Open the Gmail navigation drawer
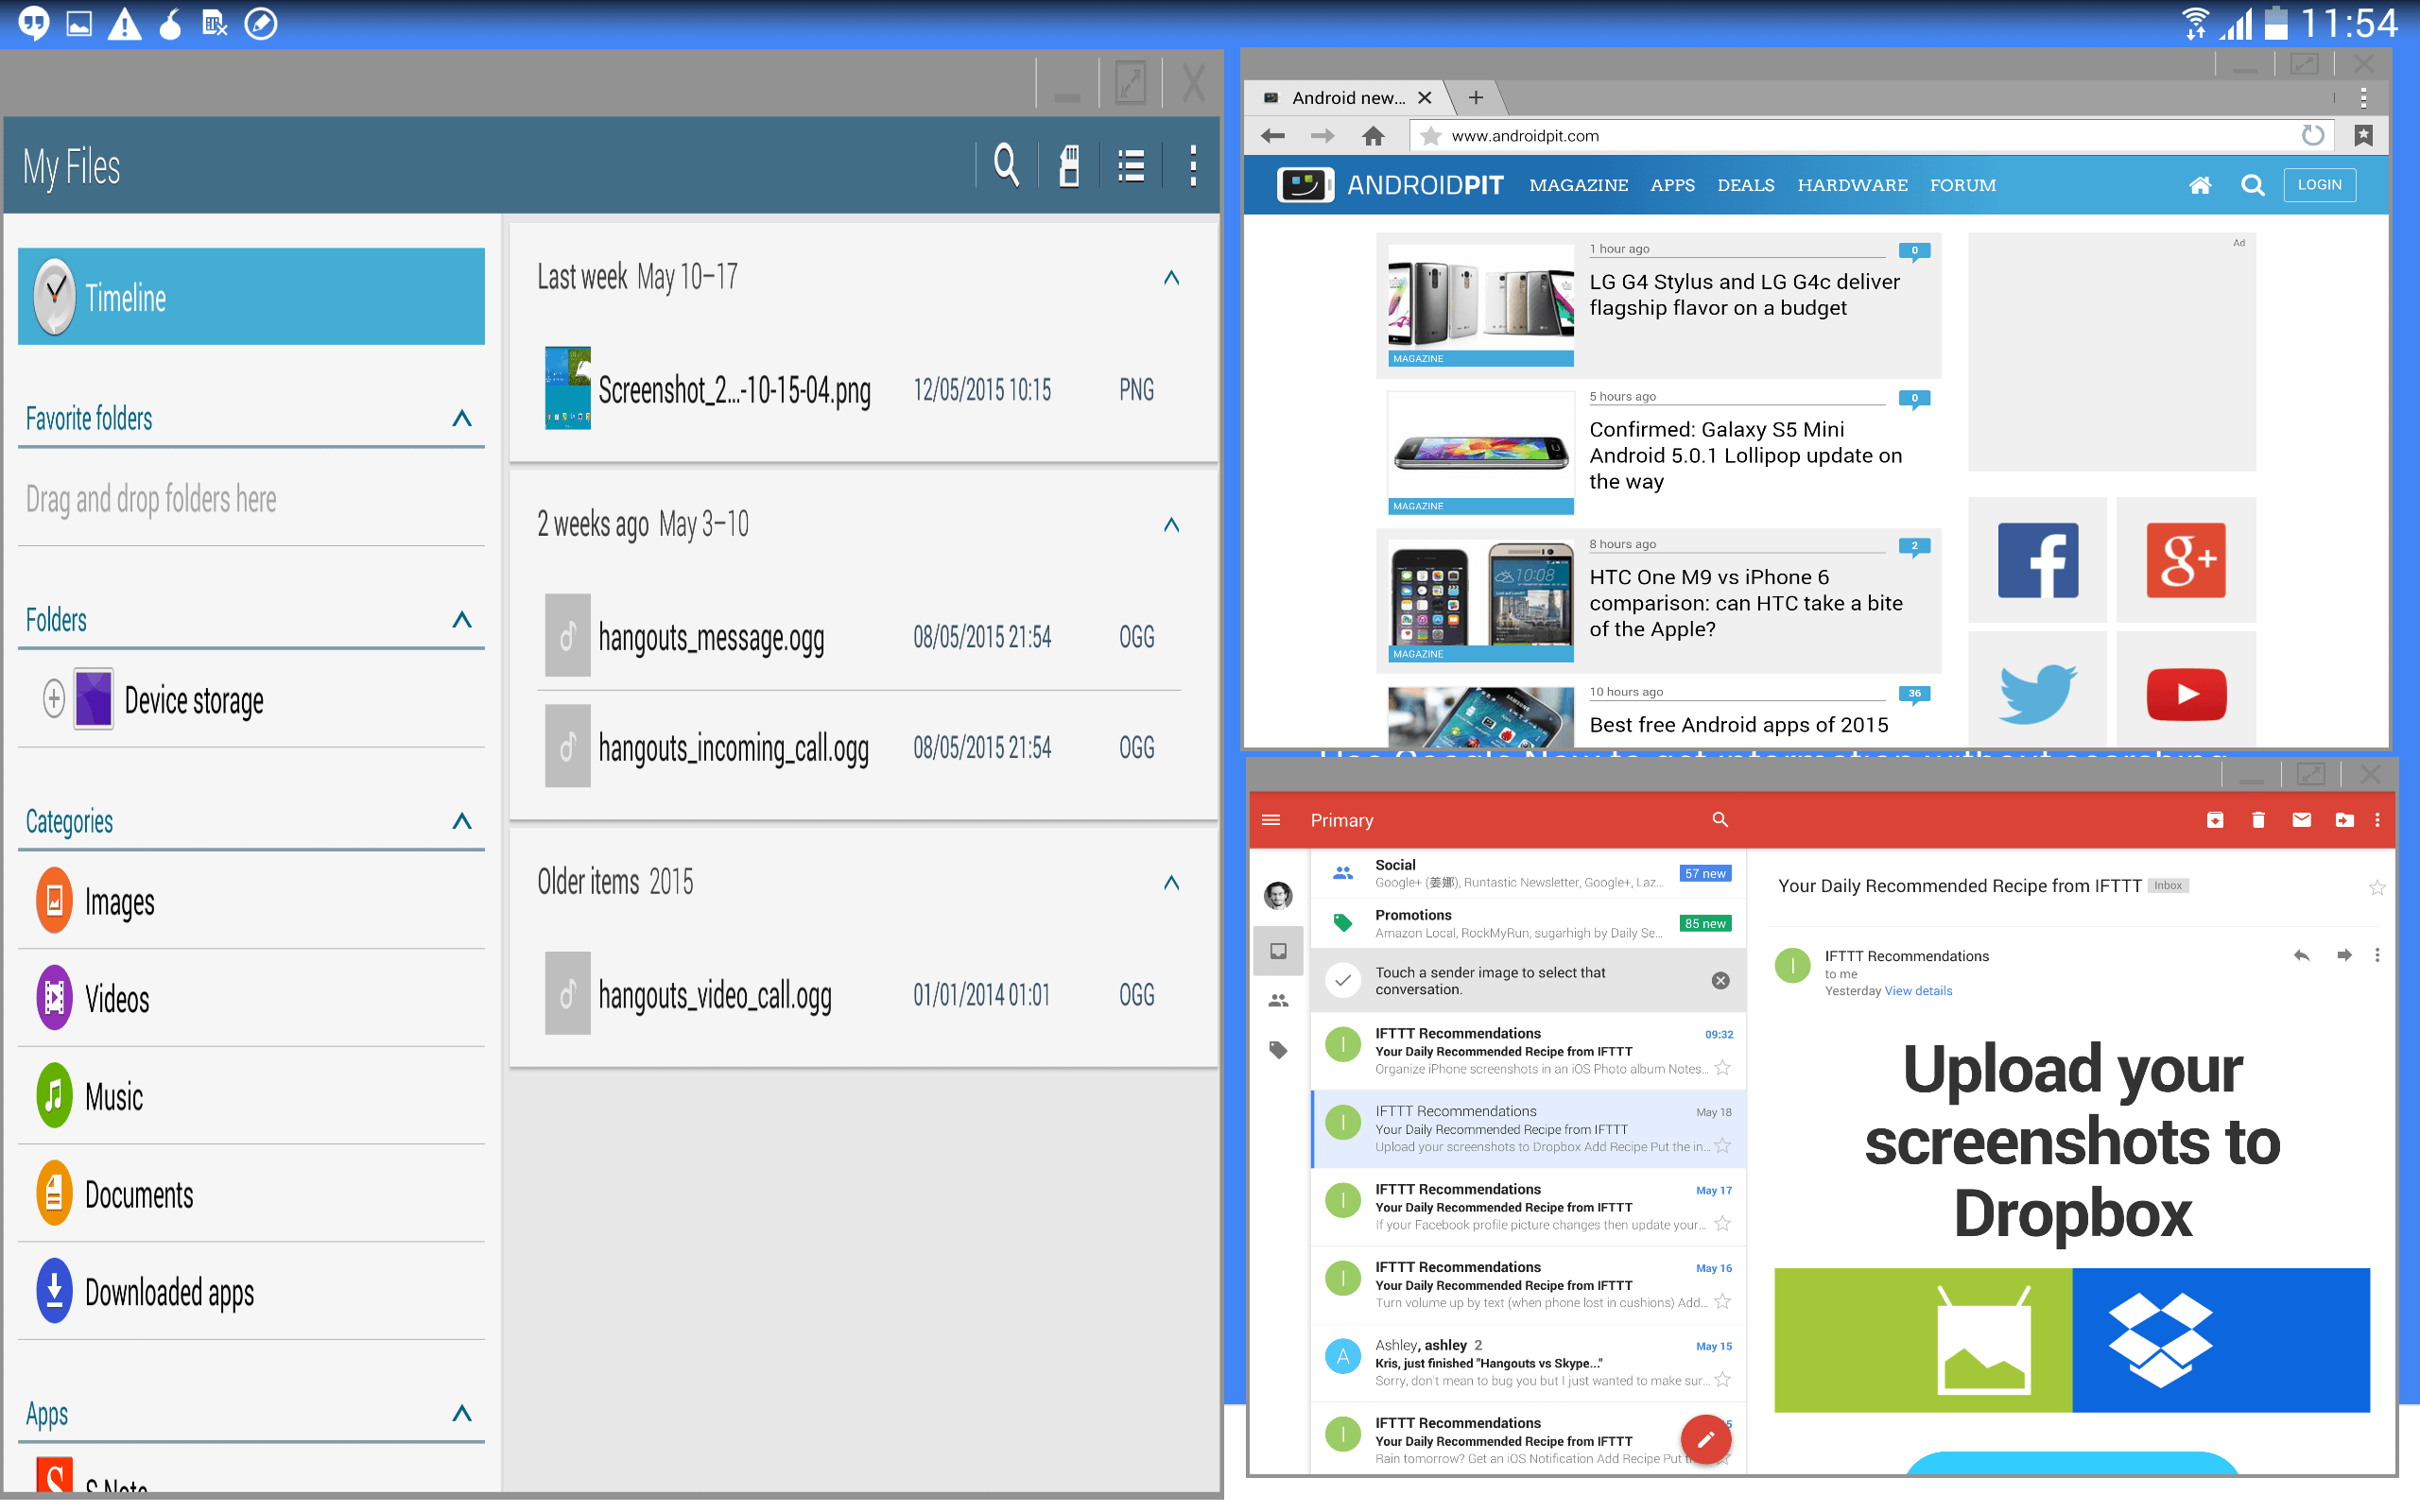 pyautogui.click(x=1271, y=819)
